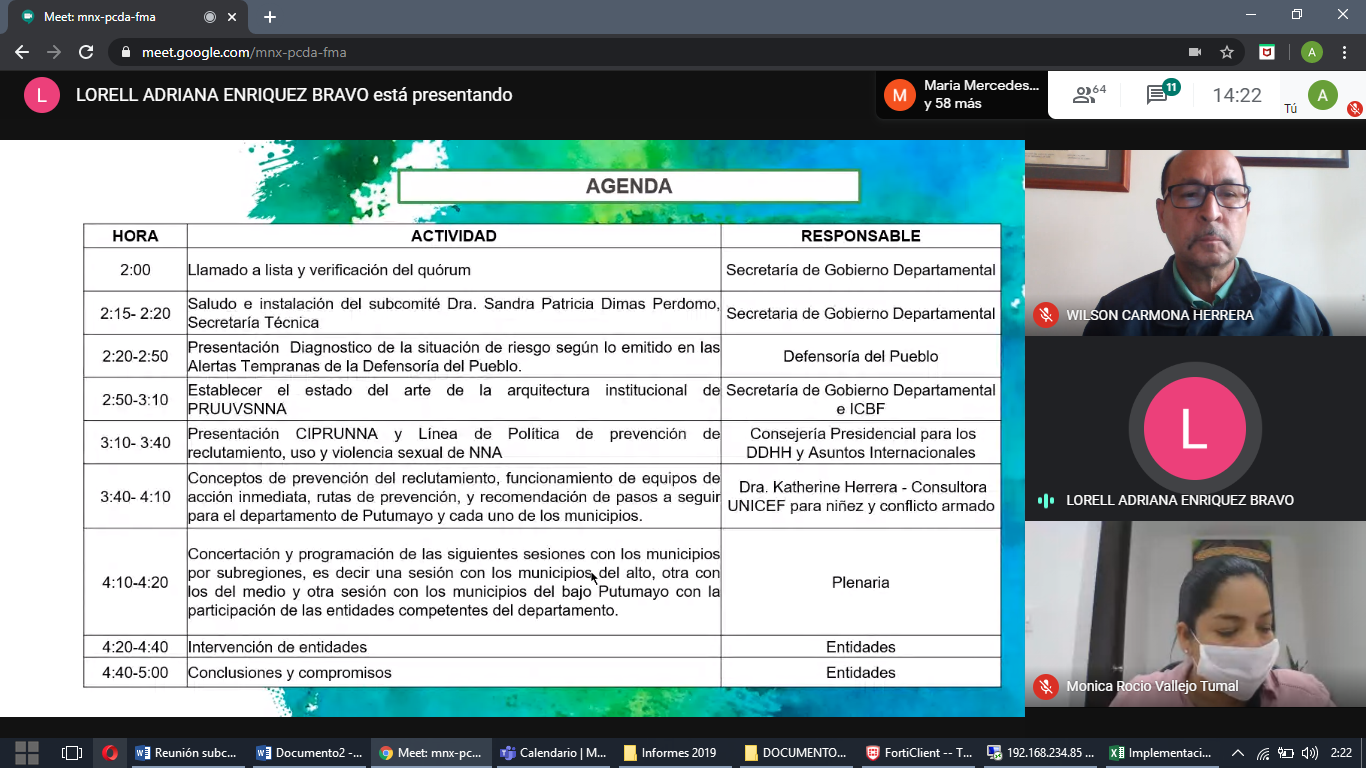This screenshot has height=768, width=1366.
Task: Open a new browser tab
Action: point(269,17)
